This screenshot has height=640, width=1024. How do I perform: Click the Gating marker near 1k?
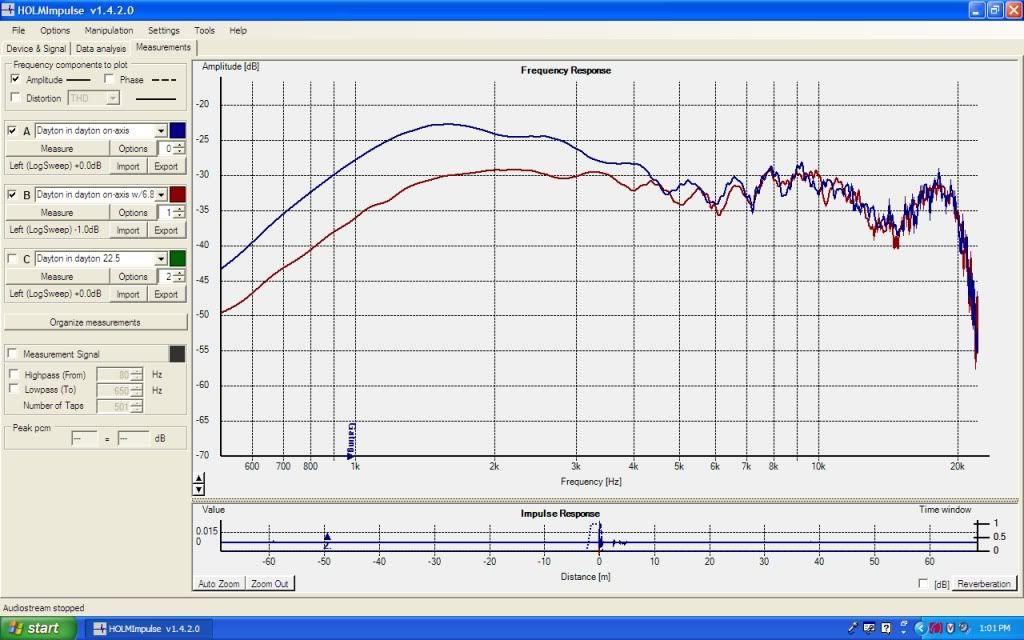(352, 441)
